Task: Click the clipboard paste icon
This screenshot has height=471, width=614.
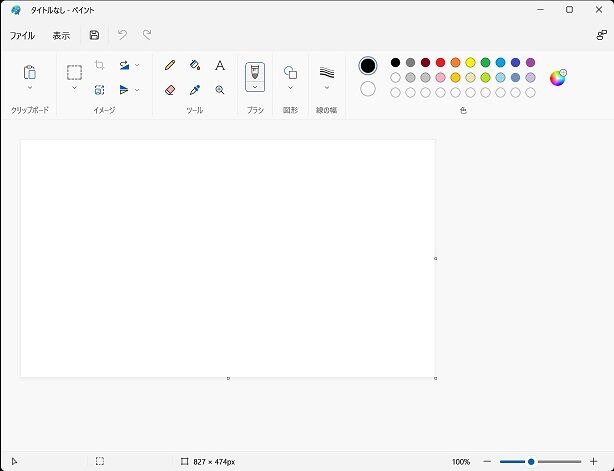Action: pyautogui.click(x=30, y=72)
